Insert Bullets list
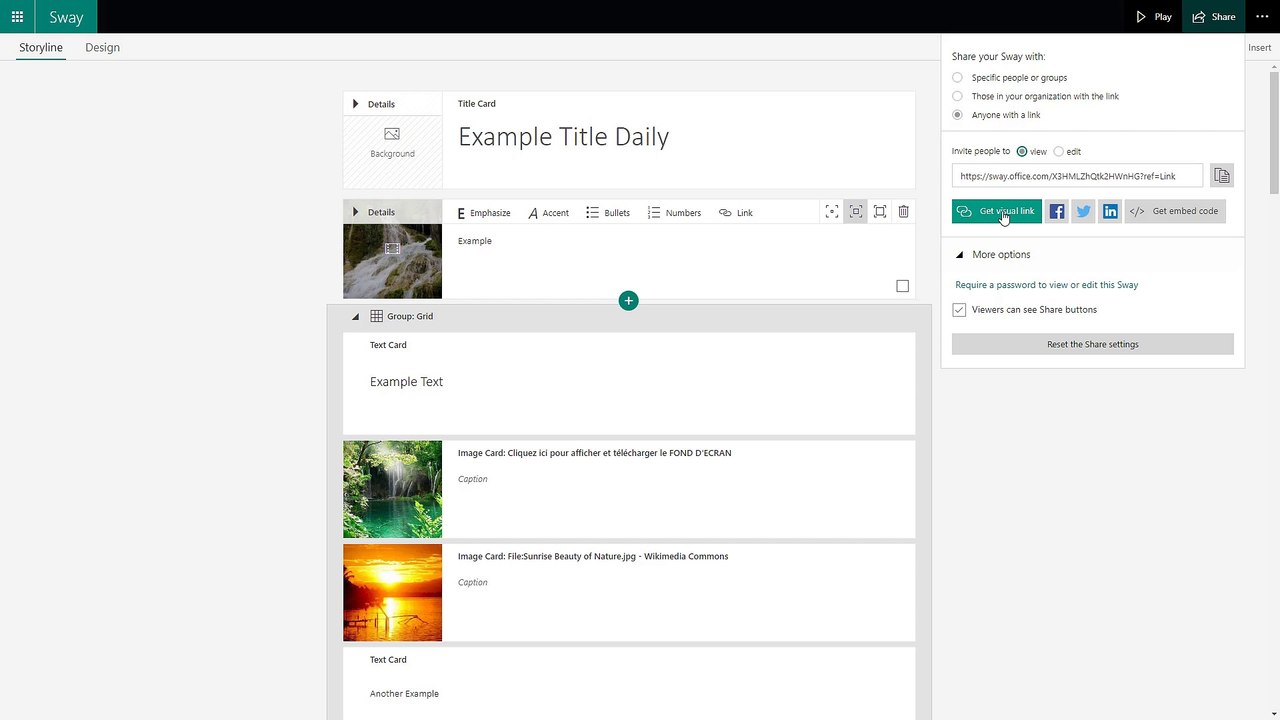1280x720 pixels. click(608, 213)
